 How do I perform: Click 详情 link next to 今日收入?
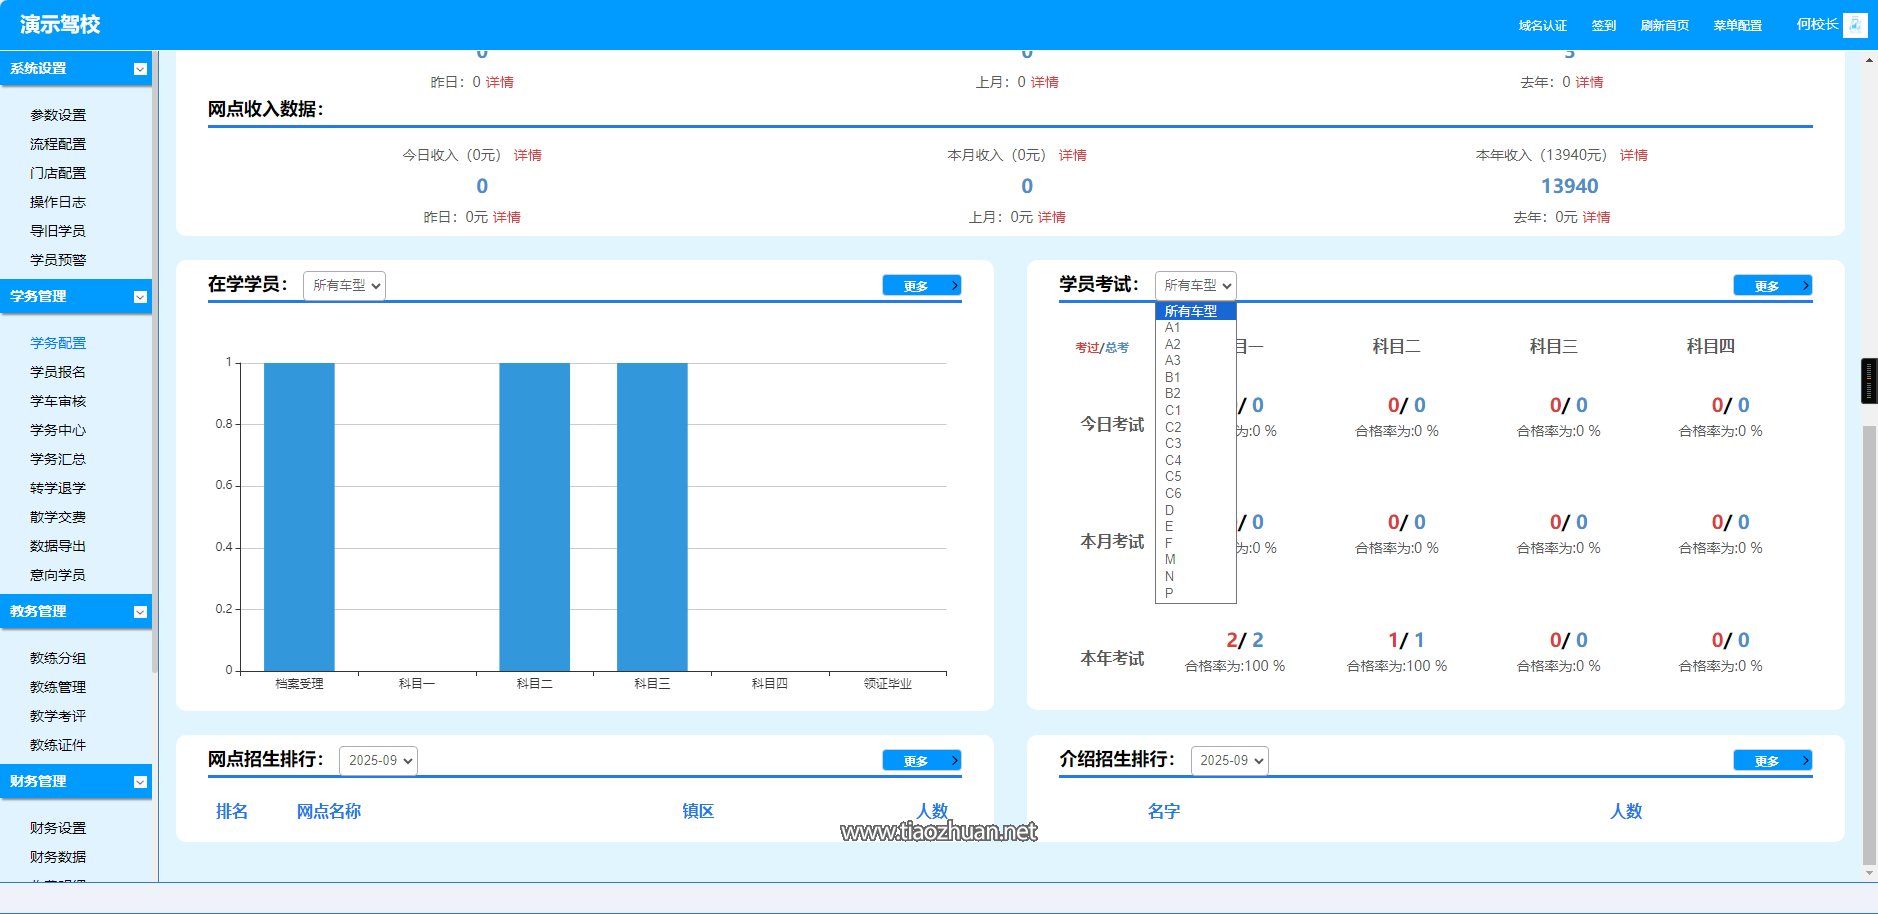point(528,156)
